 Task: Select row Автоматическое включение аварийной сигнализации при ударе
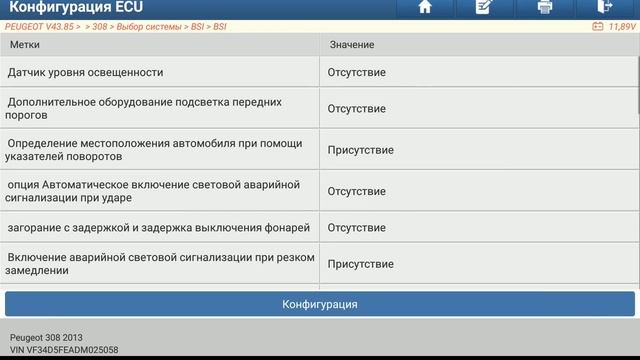(x=160, y=191)
